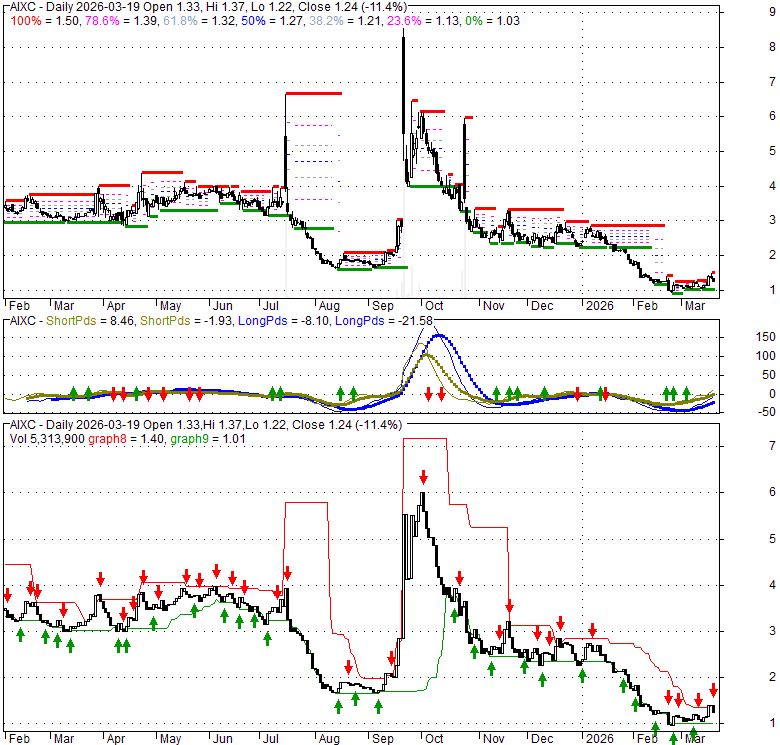Click the leftmost green up arrow in oscillator panel
The height and width of the screenshot is (745, 780).
point(74,393)
